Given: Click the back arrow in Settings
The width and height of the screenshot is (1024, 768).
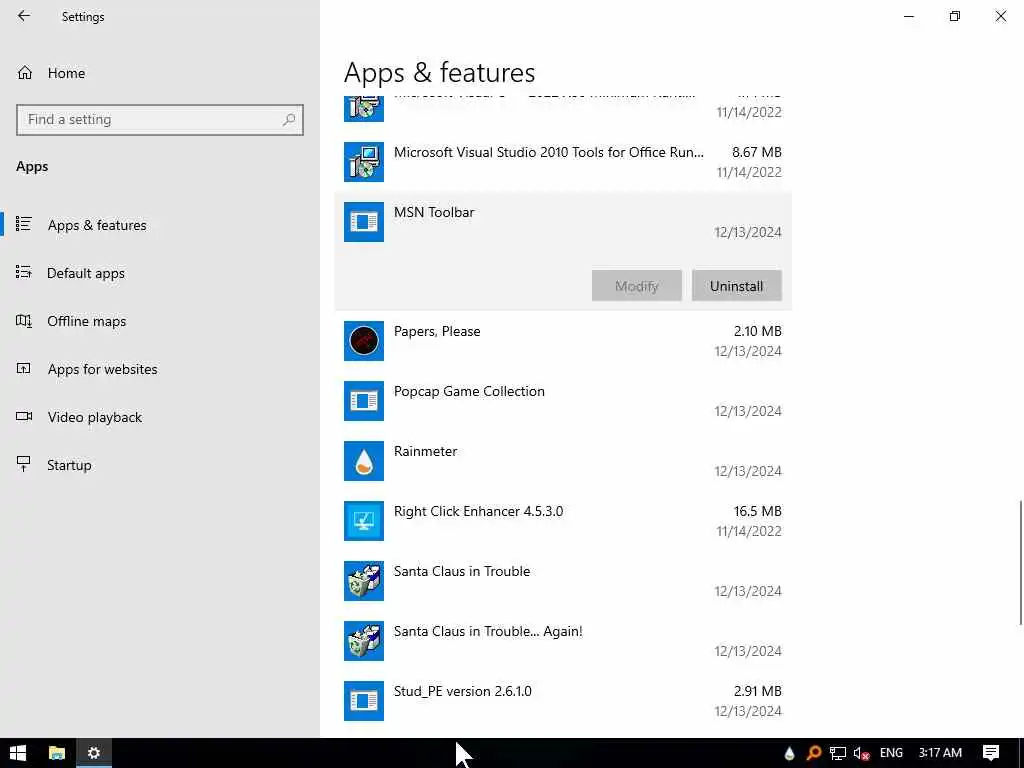Looking at the screenshot, I should click(24, 16).
